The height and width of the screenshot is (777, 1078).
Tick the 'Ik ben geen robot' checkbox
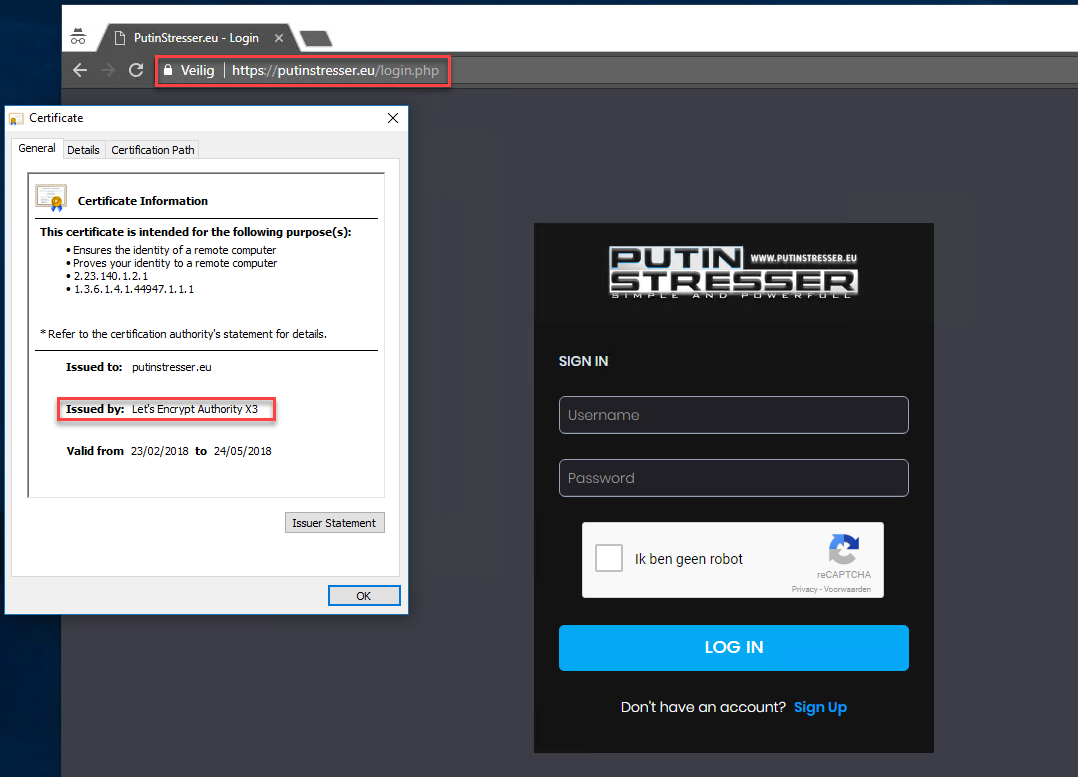click(609, 558)
